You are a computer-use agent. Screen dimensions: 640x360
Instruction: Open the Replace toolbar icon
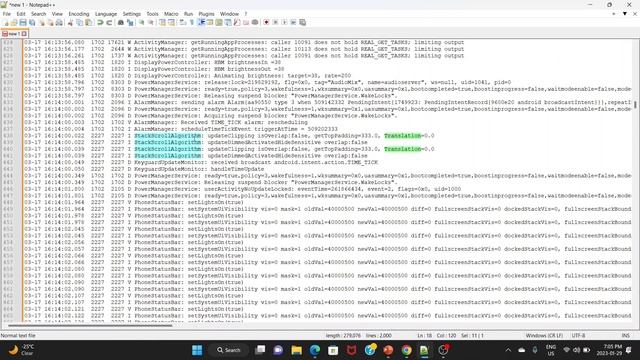click(x=130, y=22)
